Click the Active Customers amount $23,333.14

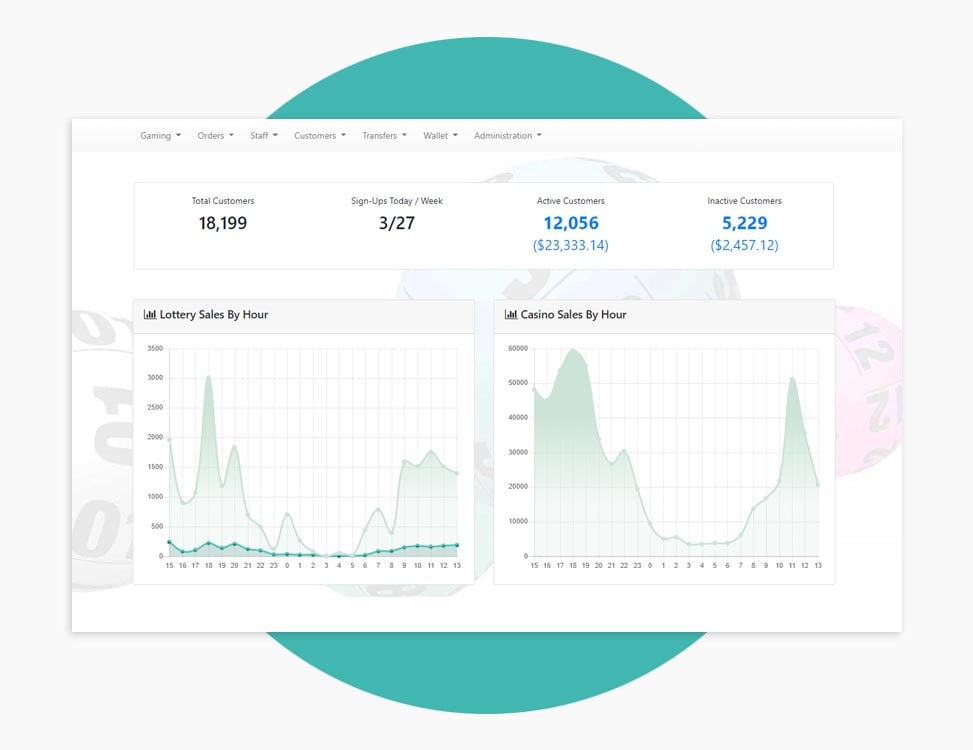click(x=571, y=245)
